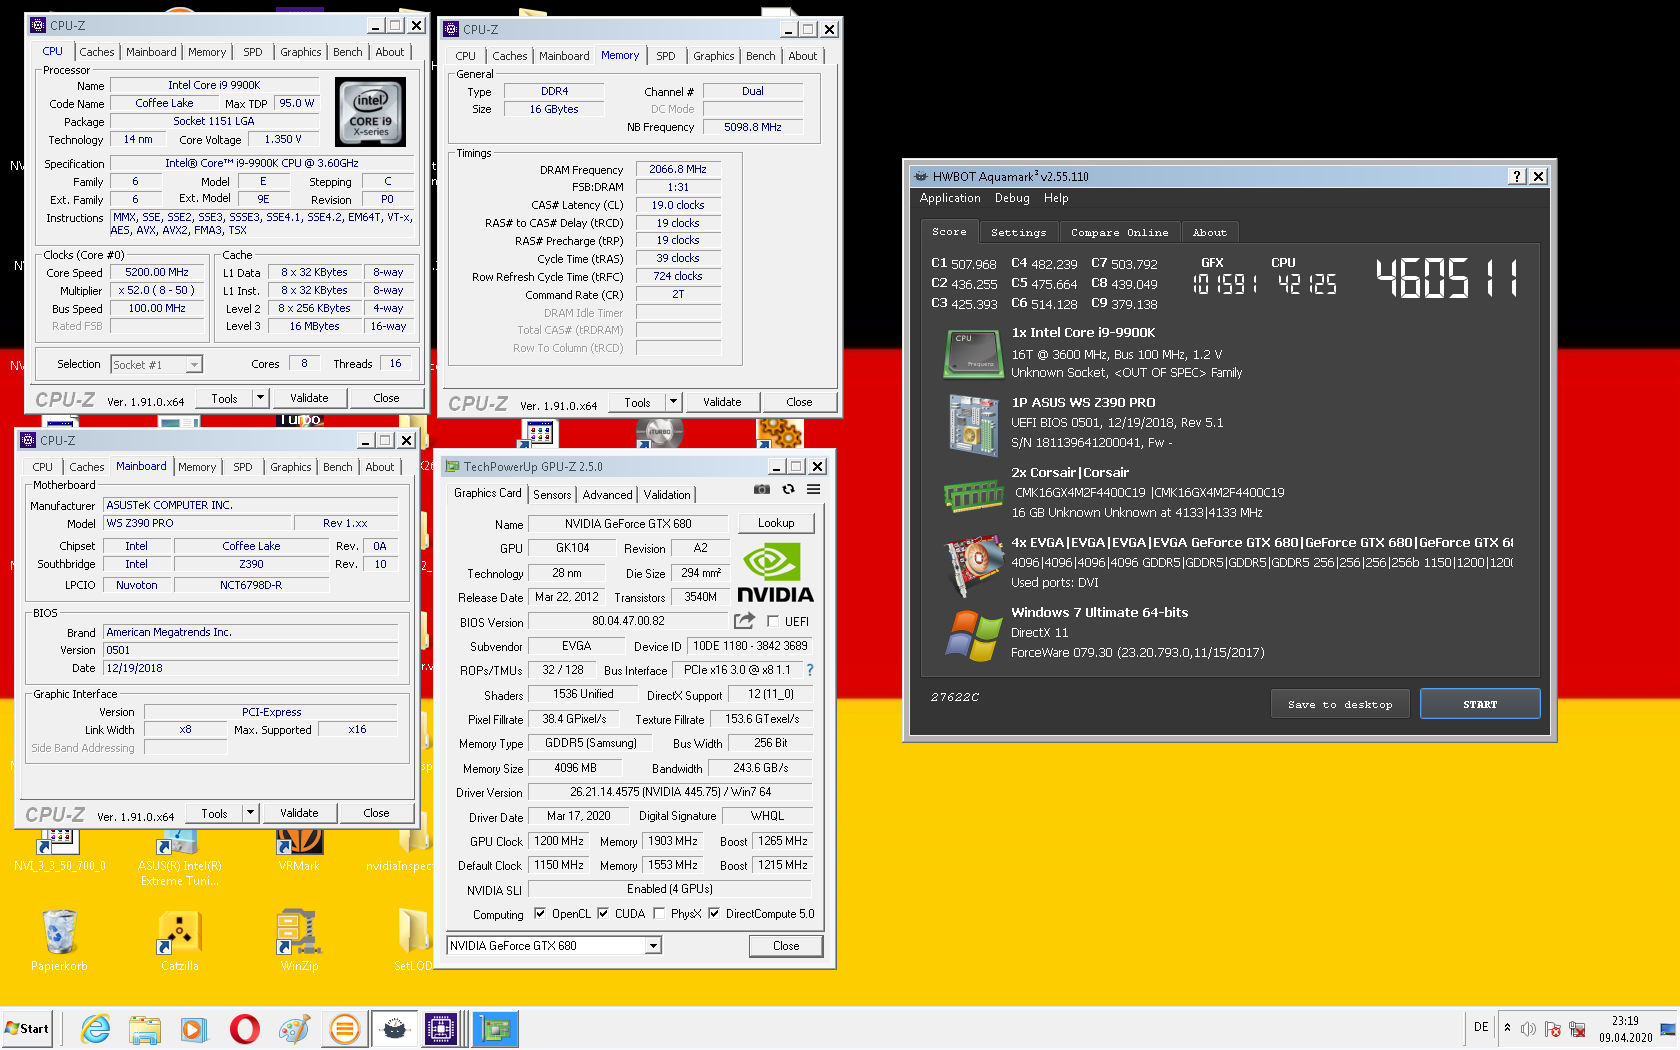Image resolution: width=1680 pixels, height=1050 pixels.
Task: Click the Windows logo beside Windows 7 Ultimate
Action: pyautogui.click(x=973, y=636)
